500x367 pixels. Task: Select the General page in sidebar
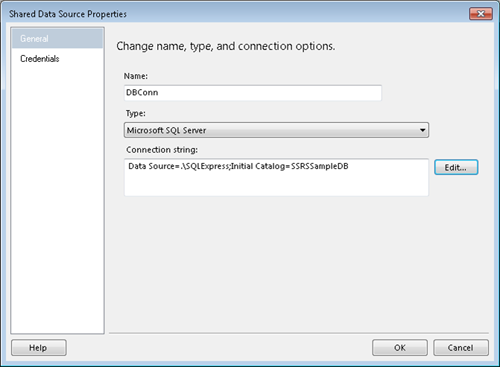coord(57,39)
